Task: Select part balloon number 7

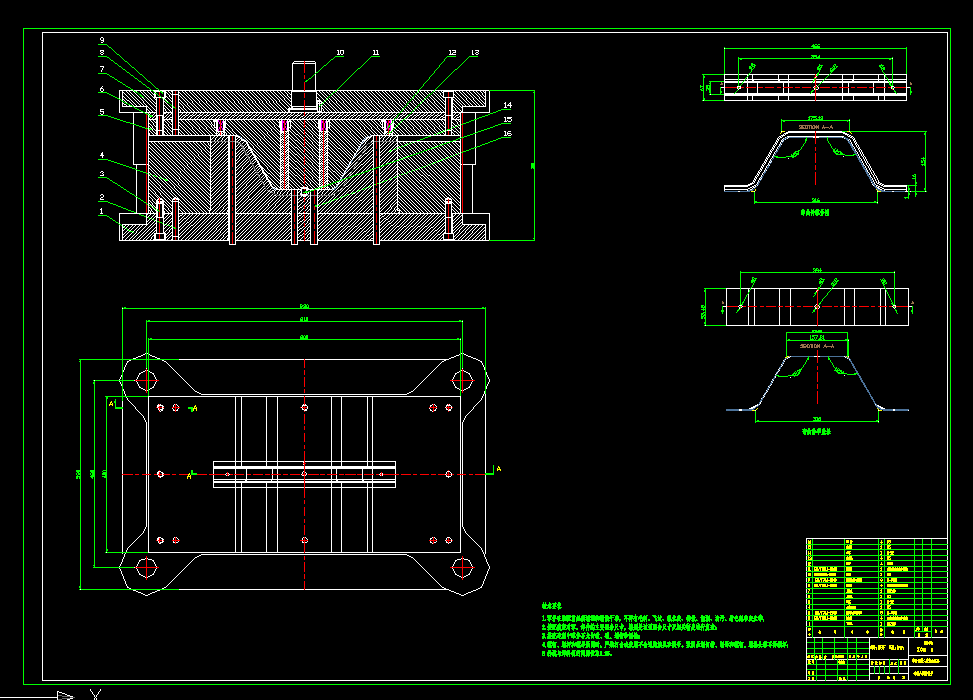Action: pos(102,70)
